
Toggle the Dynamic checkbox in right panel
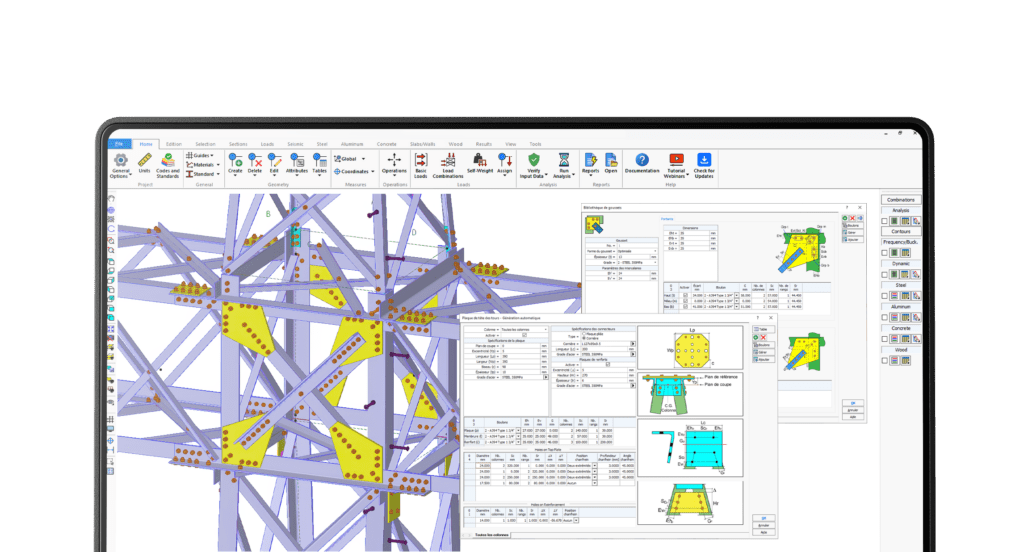[x=885, y=274]
